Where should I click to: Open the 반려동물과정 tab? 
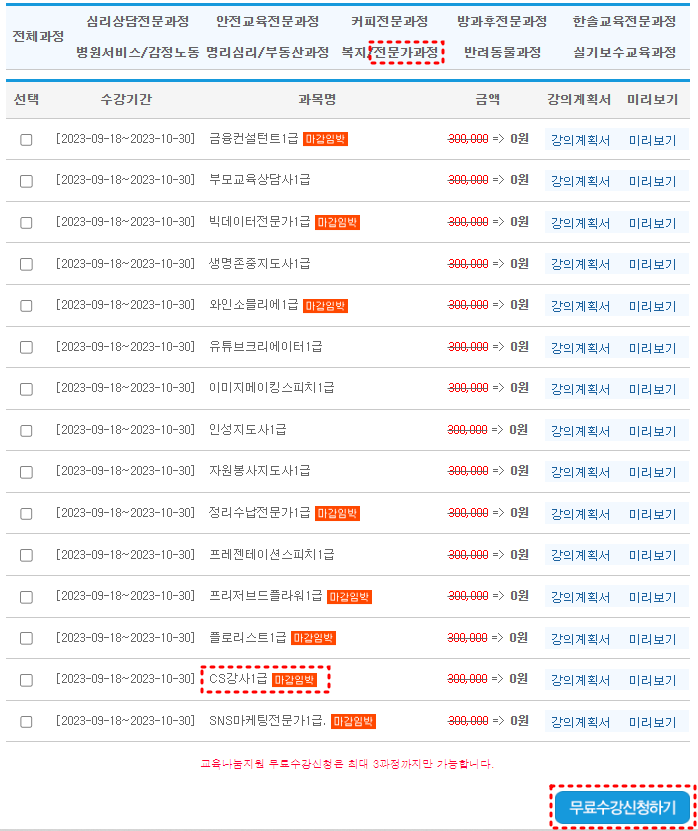[x=502, y=52]
